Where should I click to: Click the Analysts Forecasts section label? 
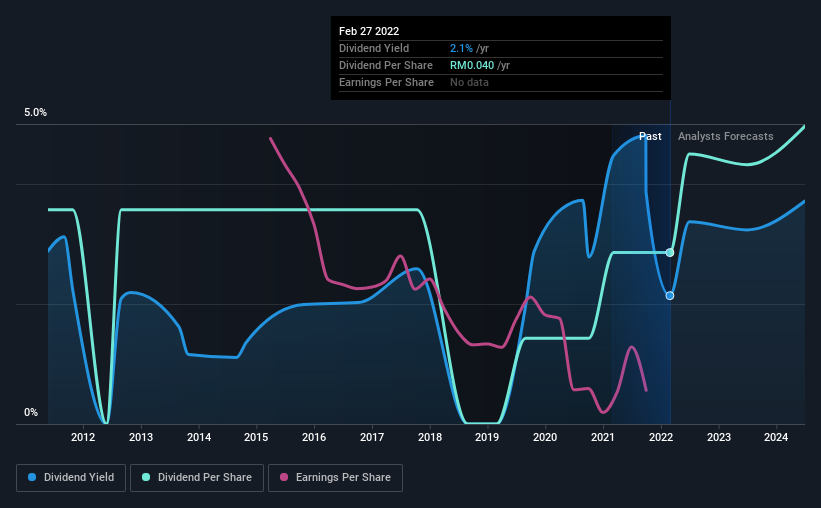point(725,136)
